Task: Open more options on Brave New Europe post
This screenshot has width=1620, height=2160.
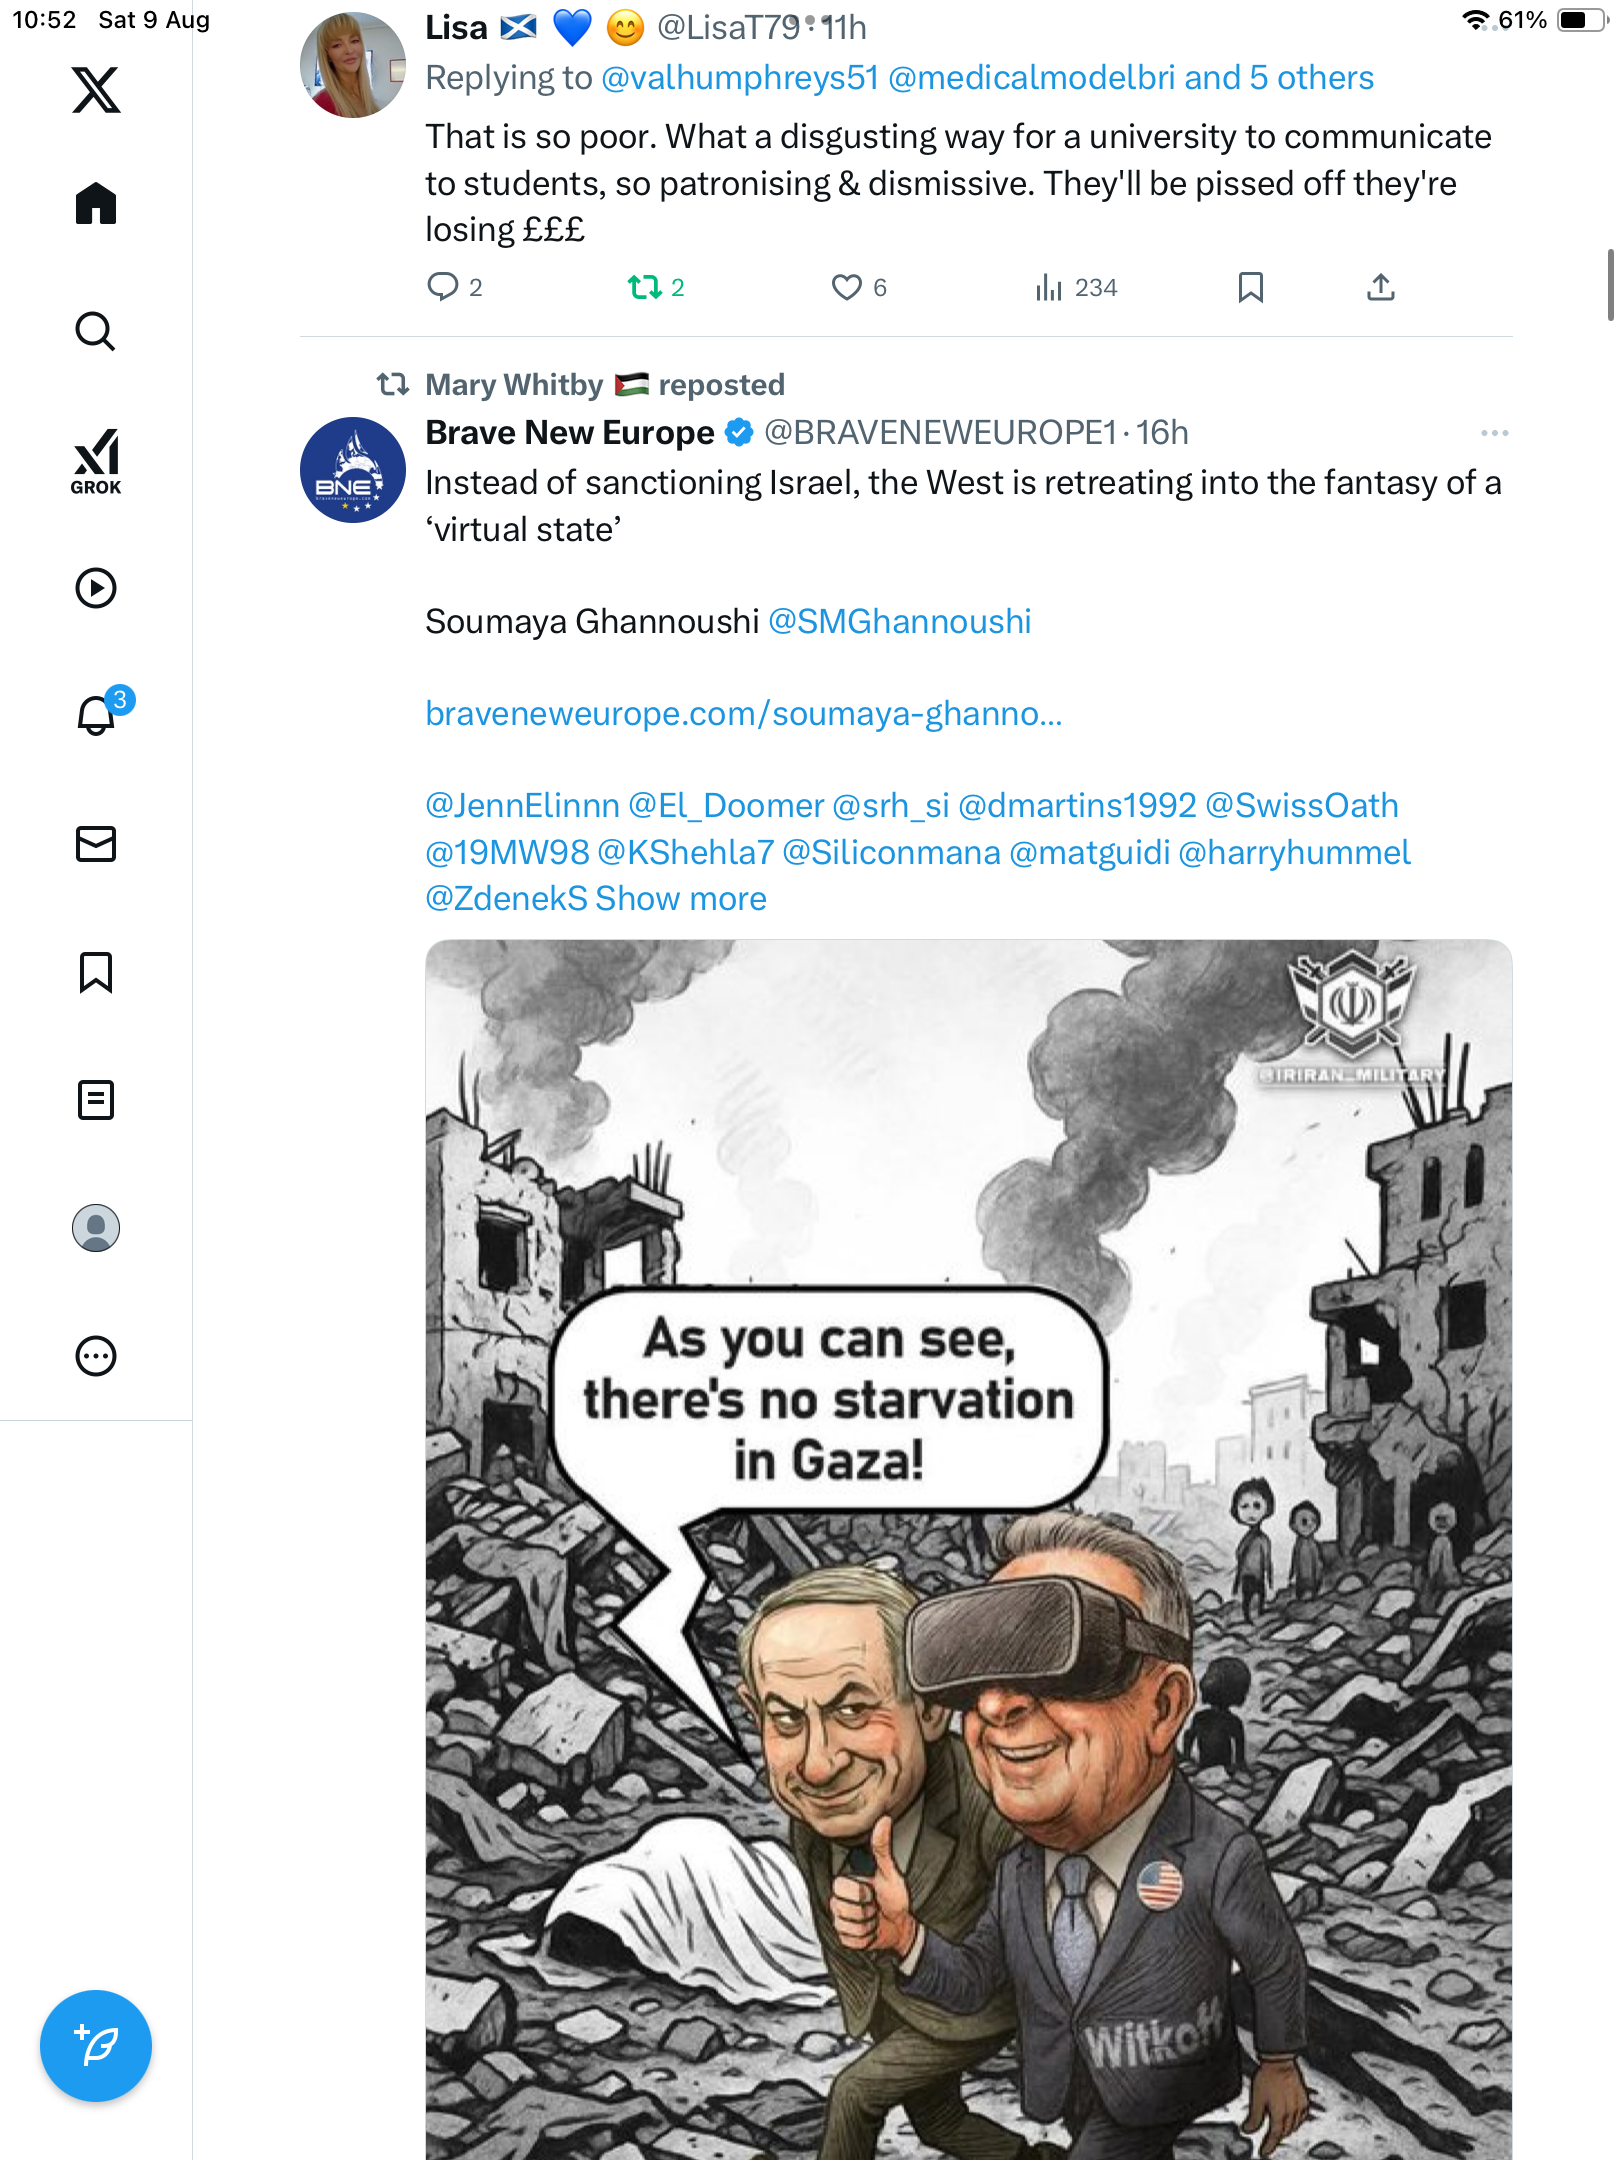Action: tap(1494, 433)
